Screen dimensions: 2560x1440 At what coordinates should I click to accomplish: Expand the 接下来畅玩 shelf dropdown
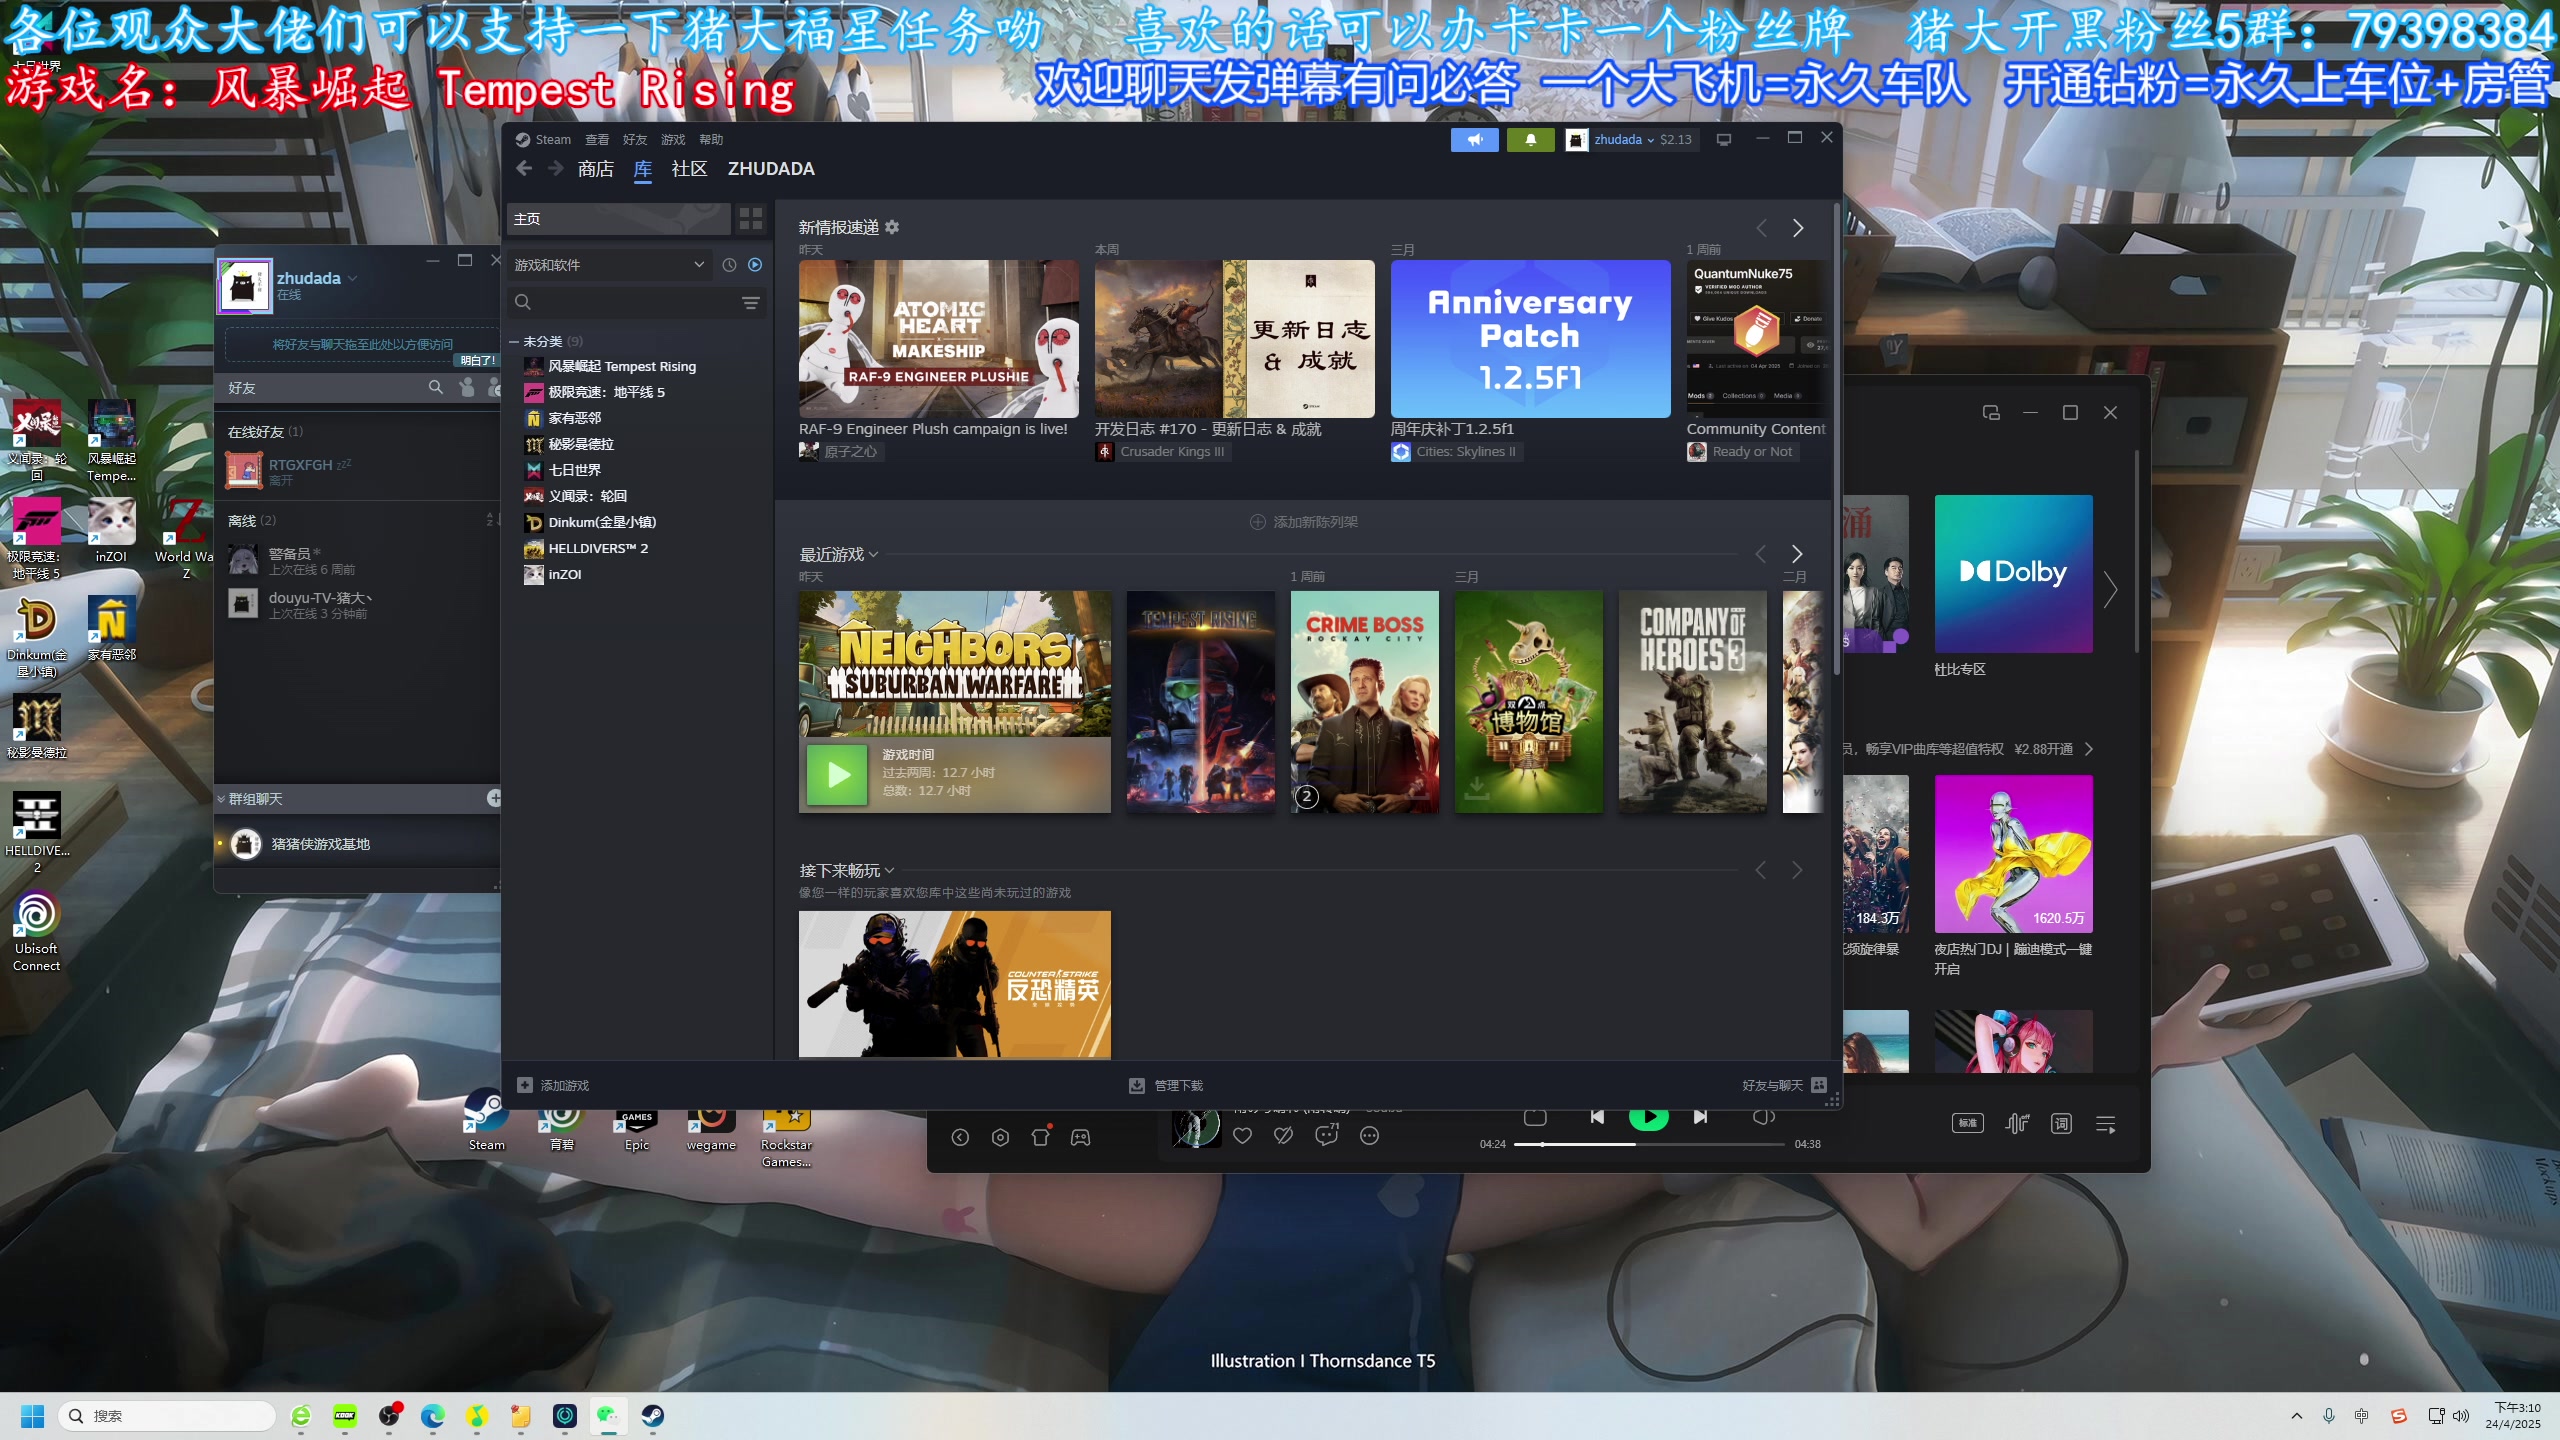click(890, 870)
